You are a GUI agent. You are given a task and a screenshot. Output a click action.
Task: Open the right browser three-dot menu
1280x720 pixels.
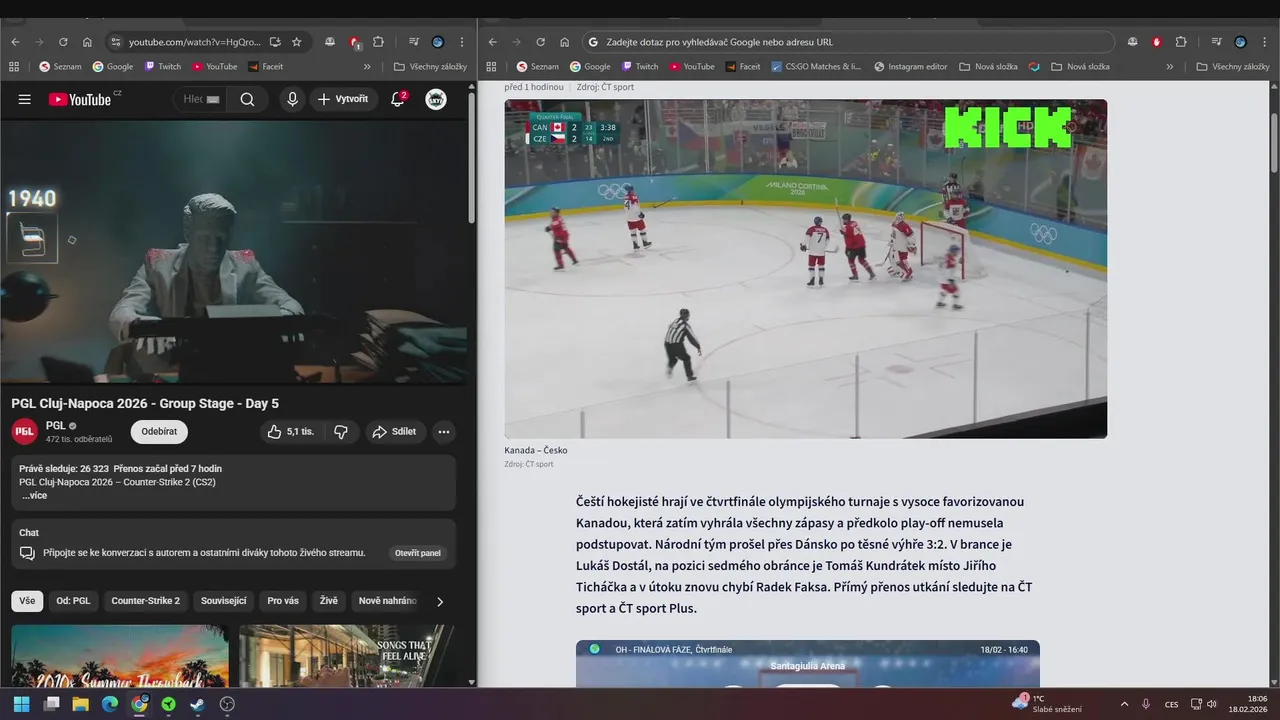pyautogui.click(x=1265, y=42)
